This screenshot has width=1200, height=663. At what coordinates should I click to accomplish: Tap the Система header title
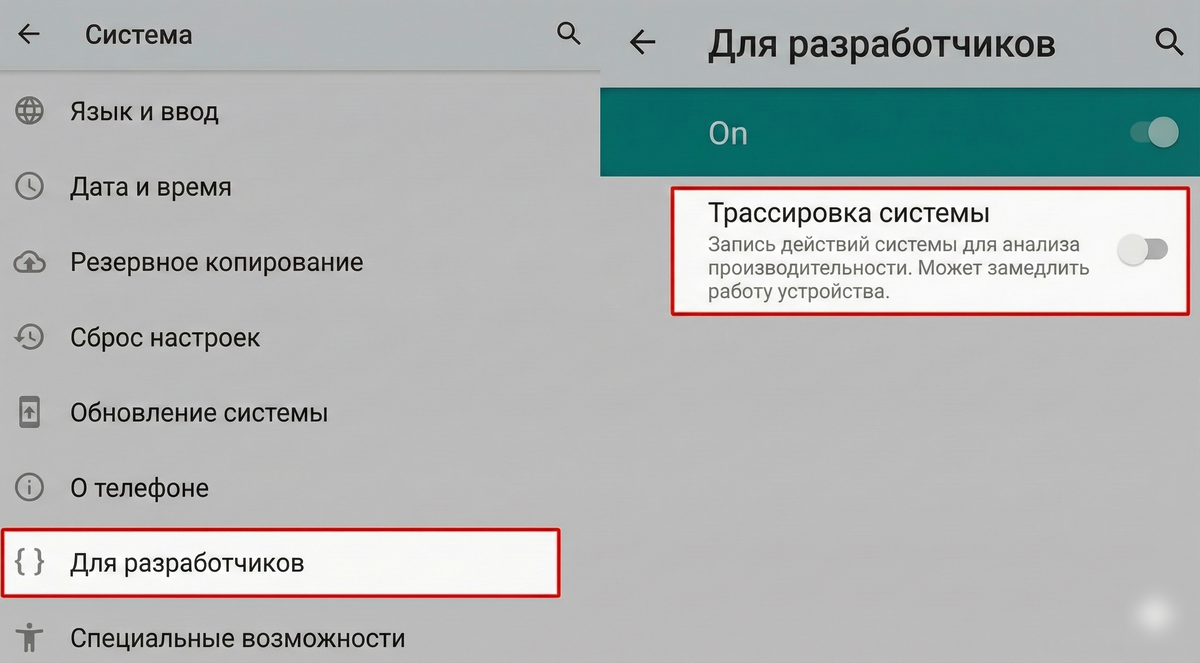coord(138,35)
